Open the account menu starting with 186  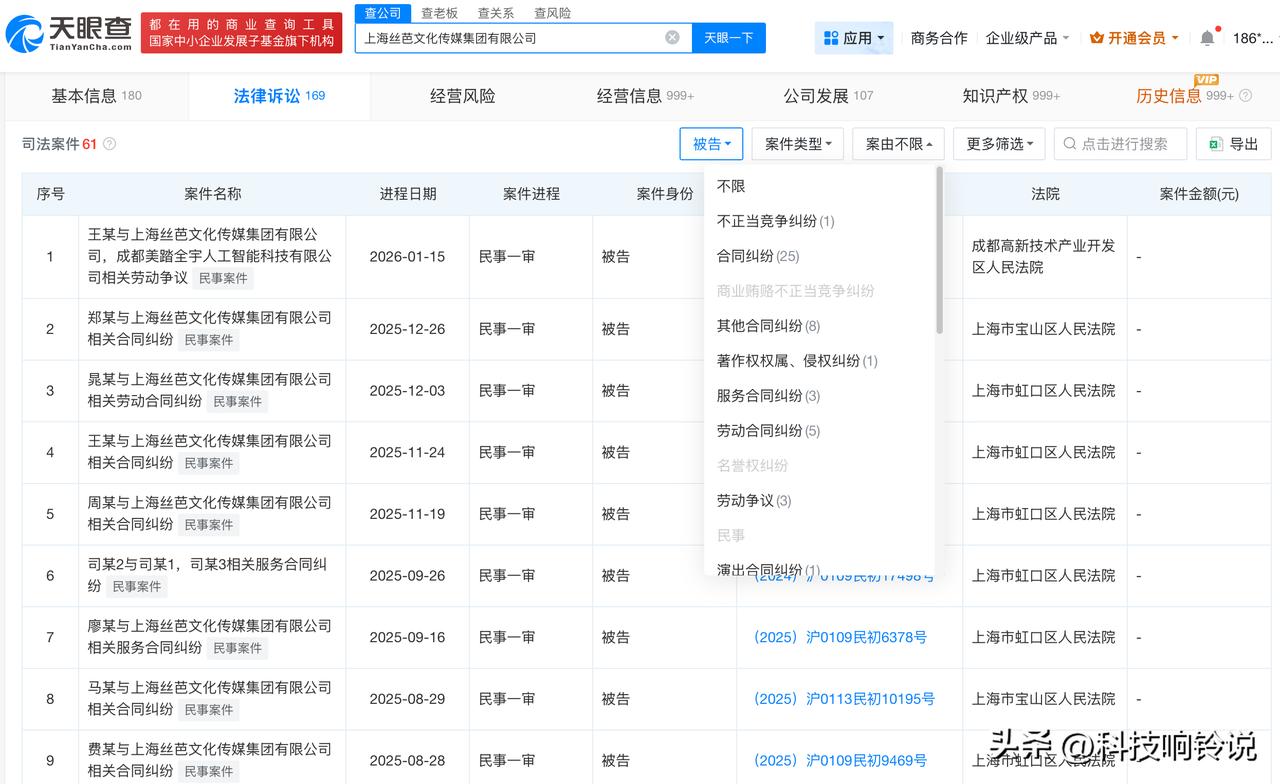coord(1253,38)
